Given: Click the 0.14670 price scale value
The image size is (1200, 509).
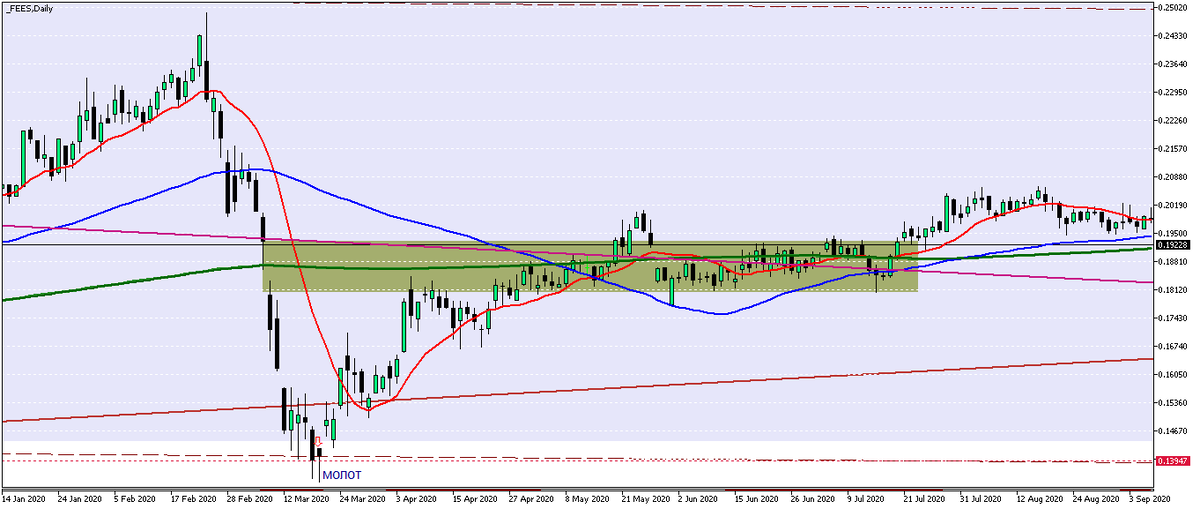Looking at the screenshot, I should click(x=1173, y=432).
